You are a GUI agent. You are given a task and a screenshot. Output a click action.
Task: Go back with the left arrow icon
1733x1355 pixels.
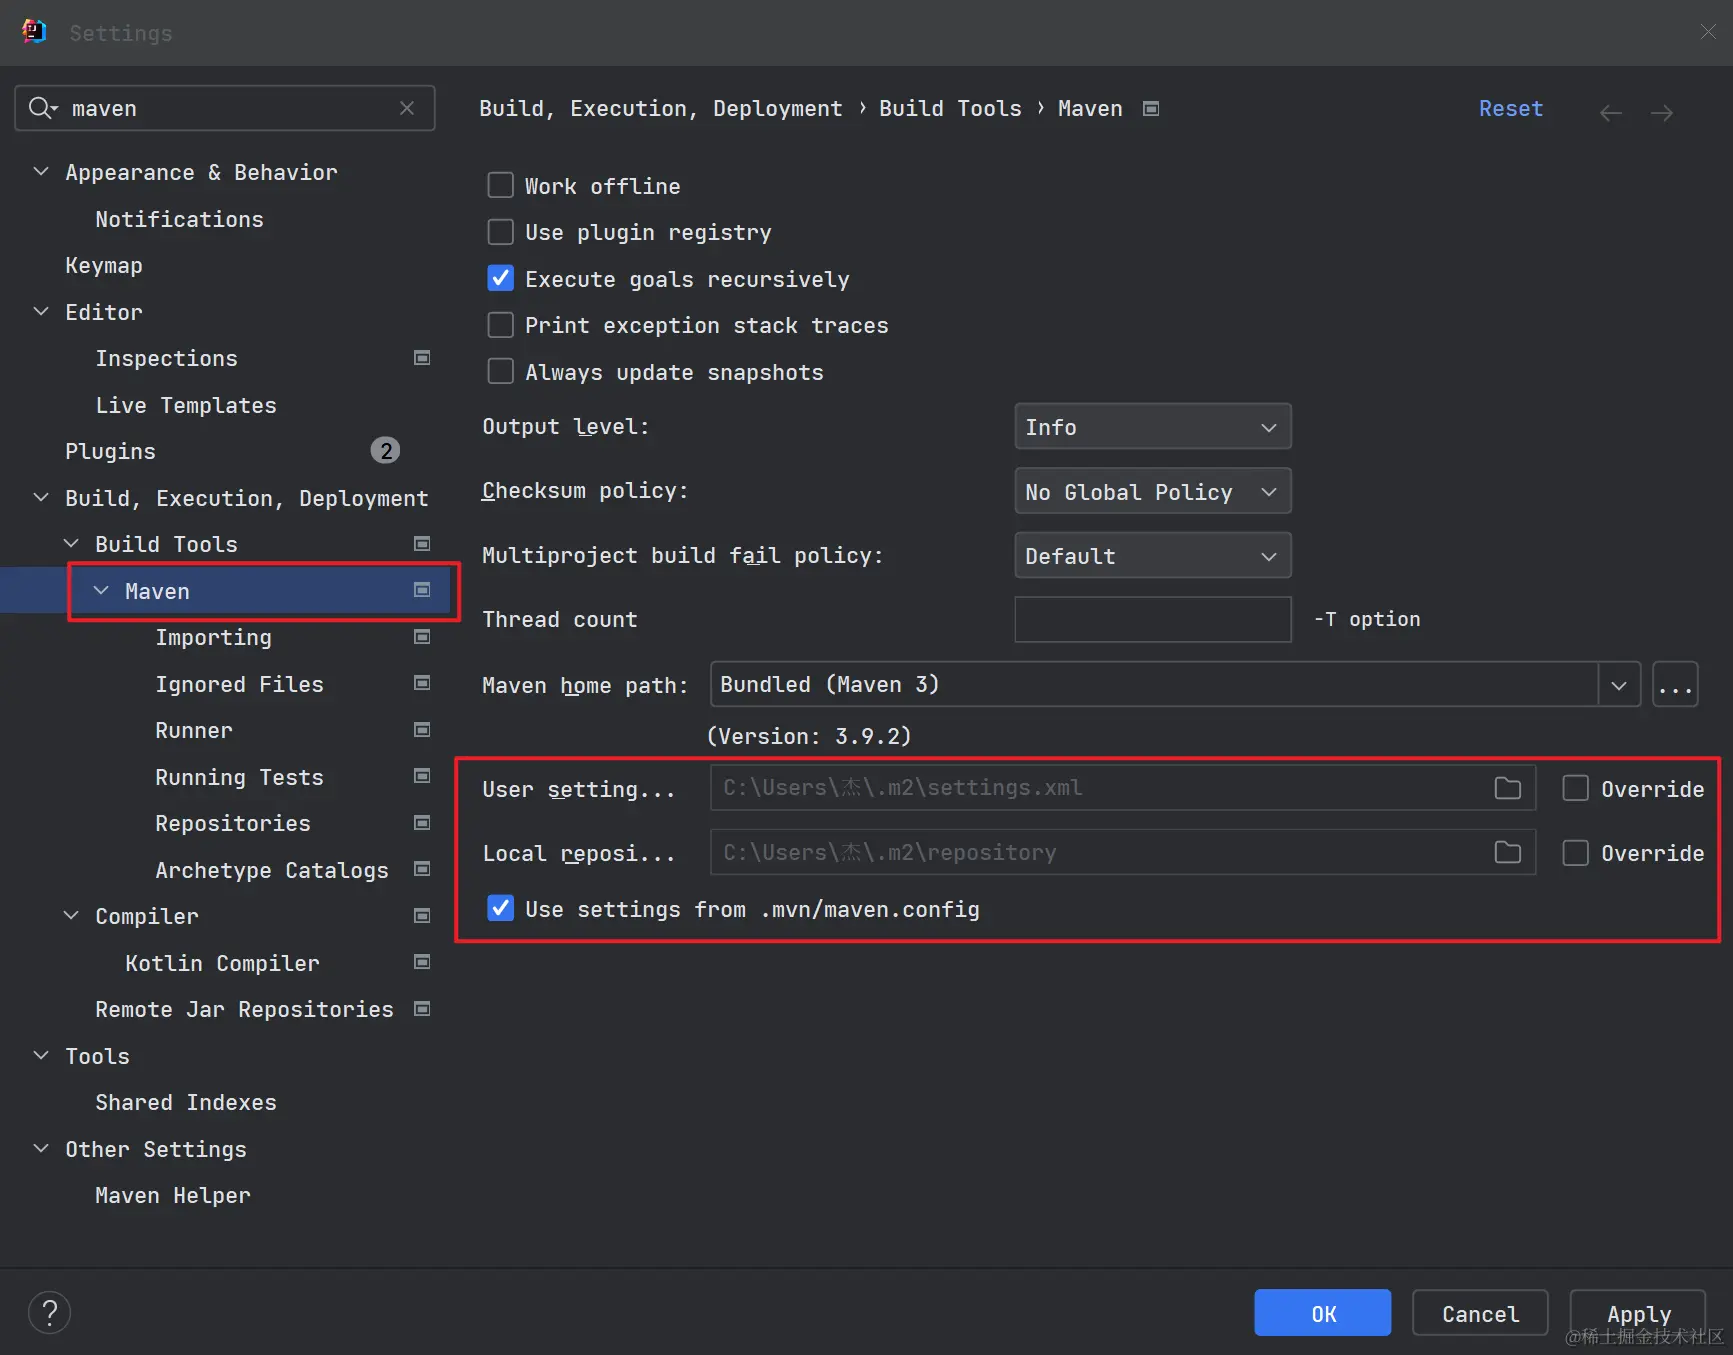pyautogui.click(x=1610, y=113)
